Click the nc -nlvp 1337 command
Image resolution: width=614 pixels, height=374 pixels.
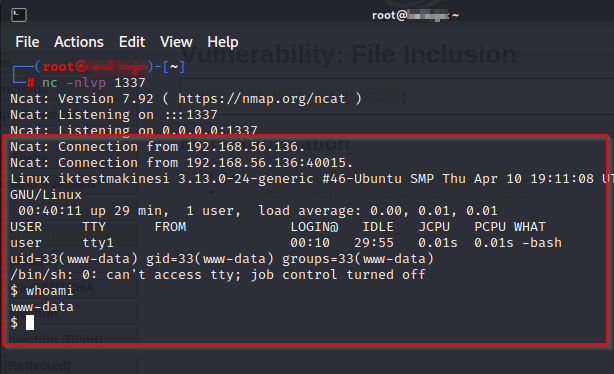point(94,83)
